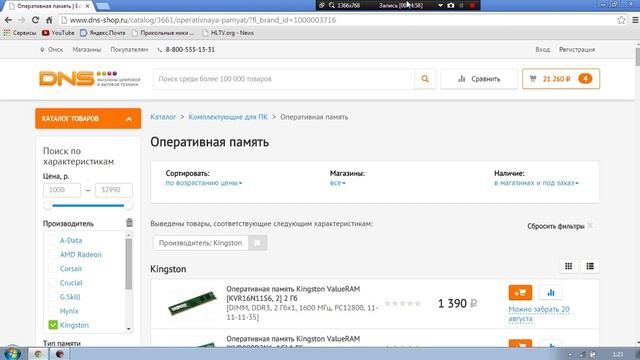Open the Магазины все dropdown
640x360 pixels.
338,183
